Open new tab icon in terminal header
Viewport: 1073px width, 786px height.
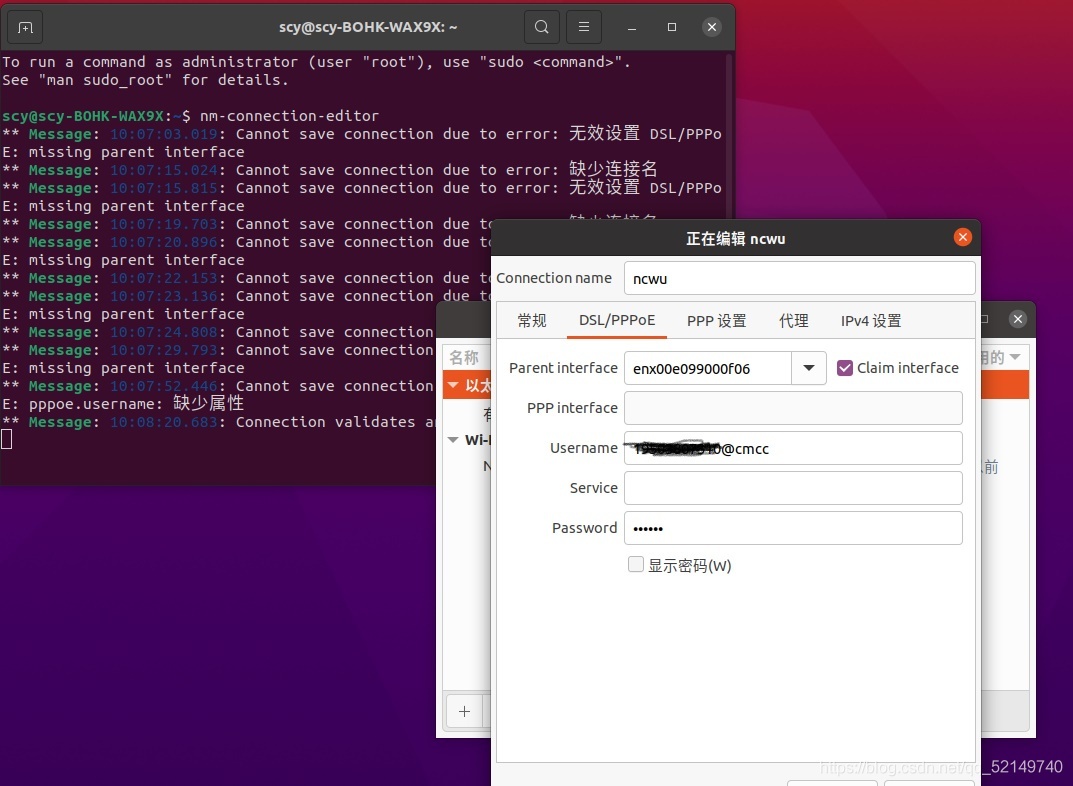coord(25,27)
